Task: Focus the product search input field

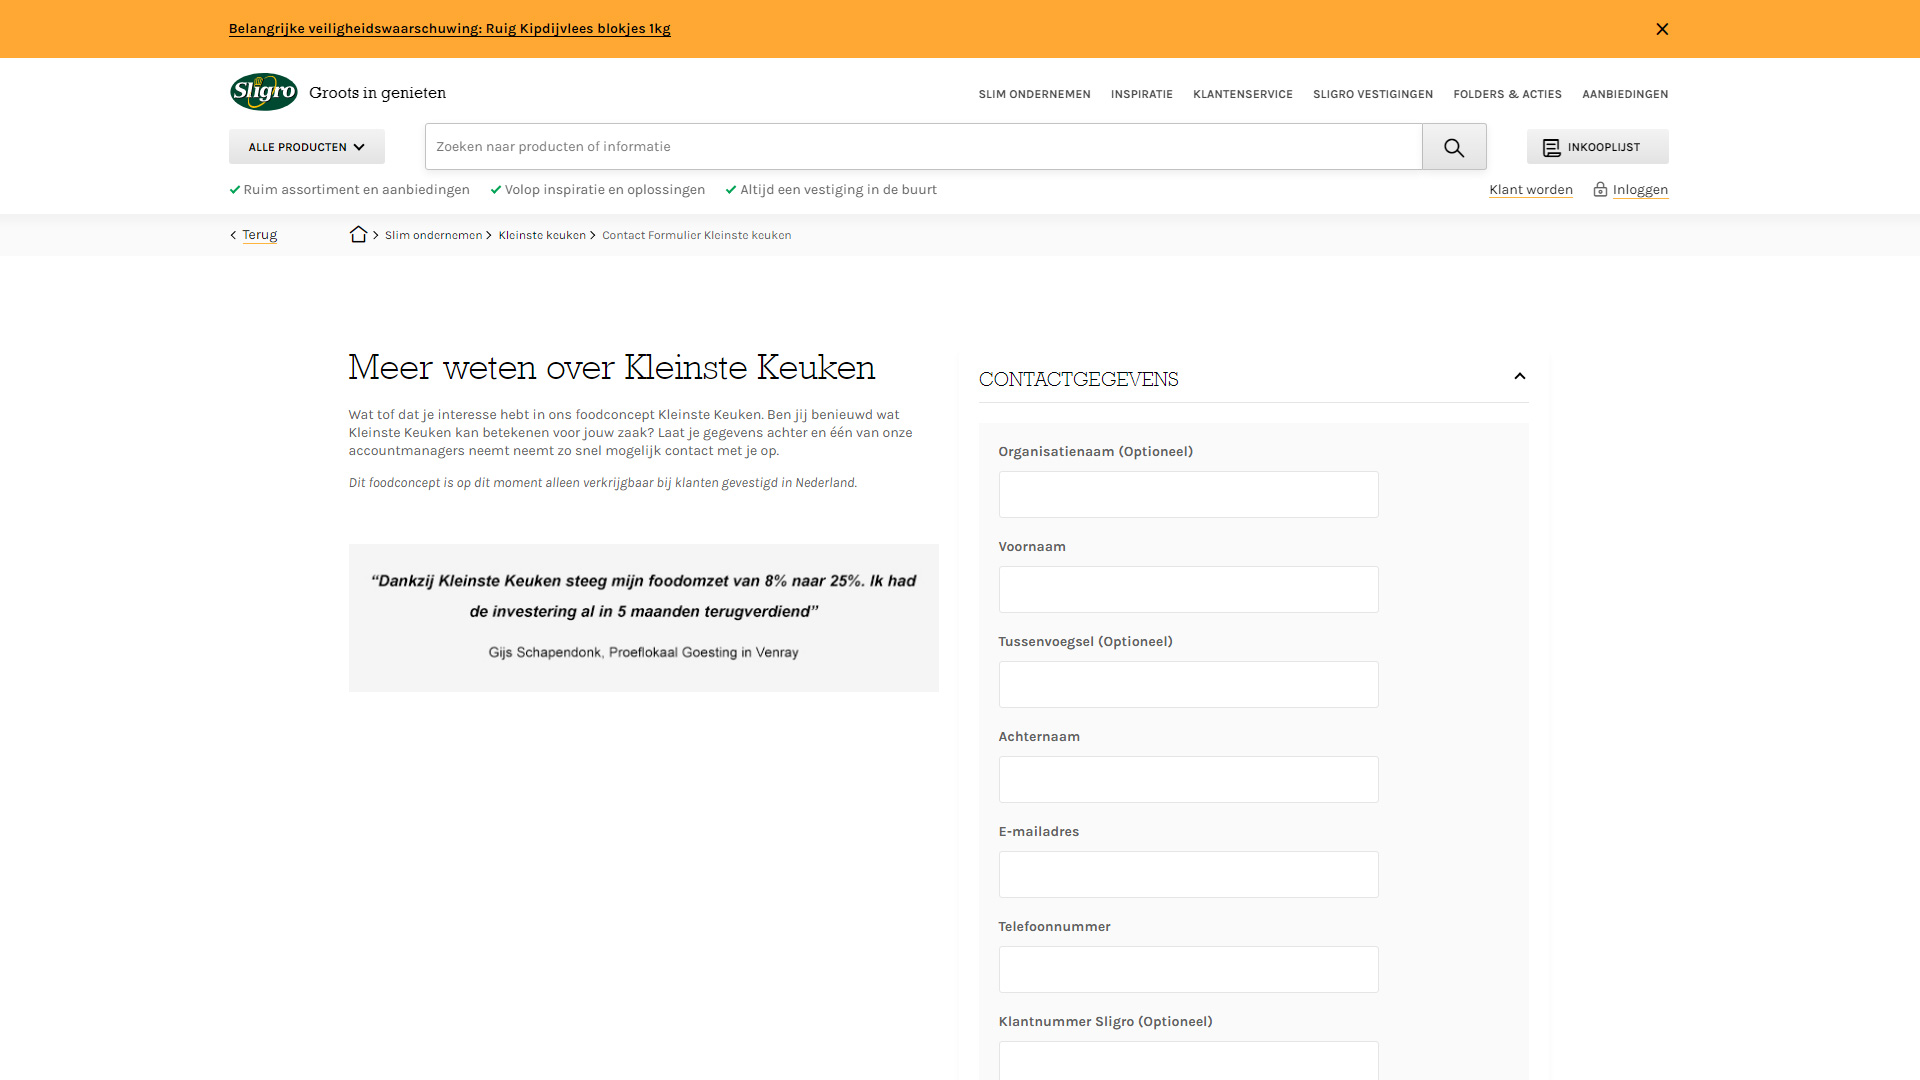Action: pos(923,147)
